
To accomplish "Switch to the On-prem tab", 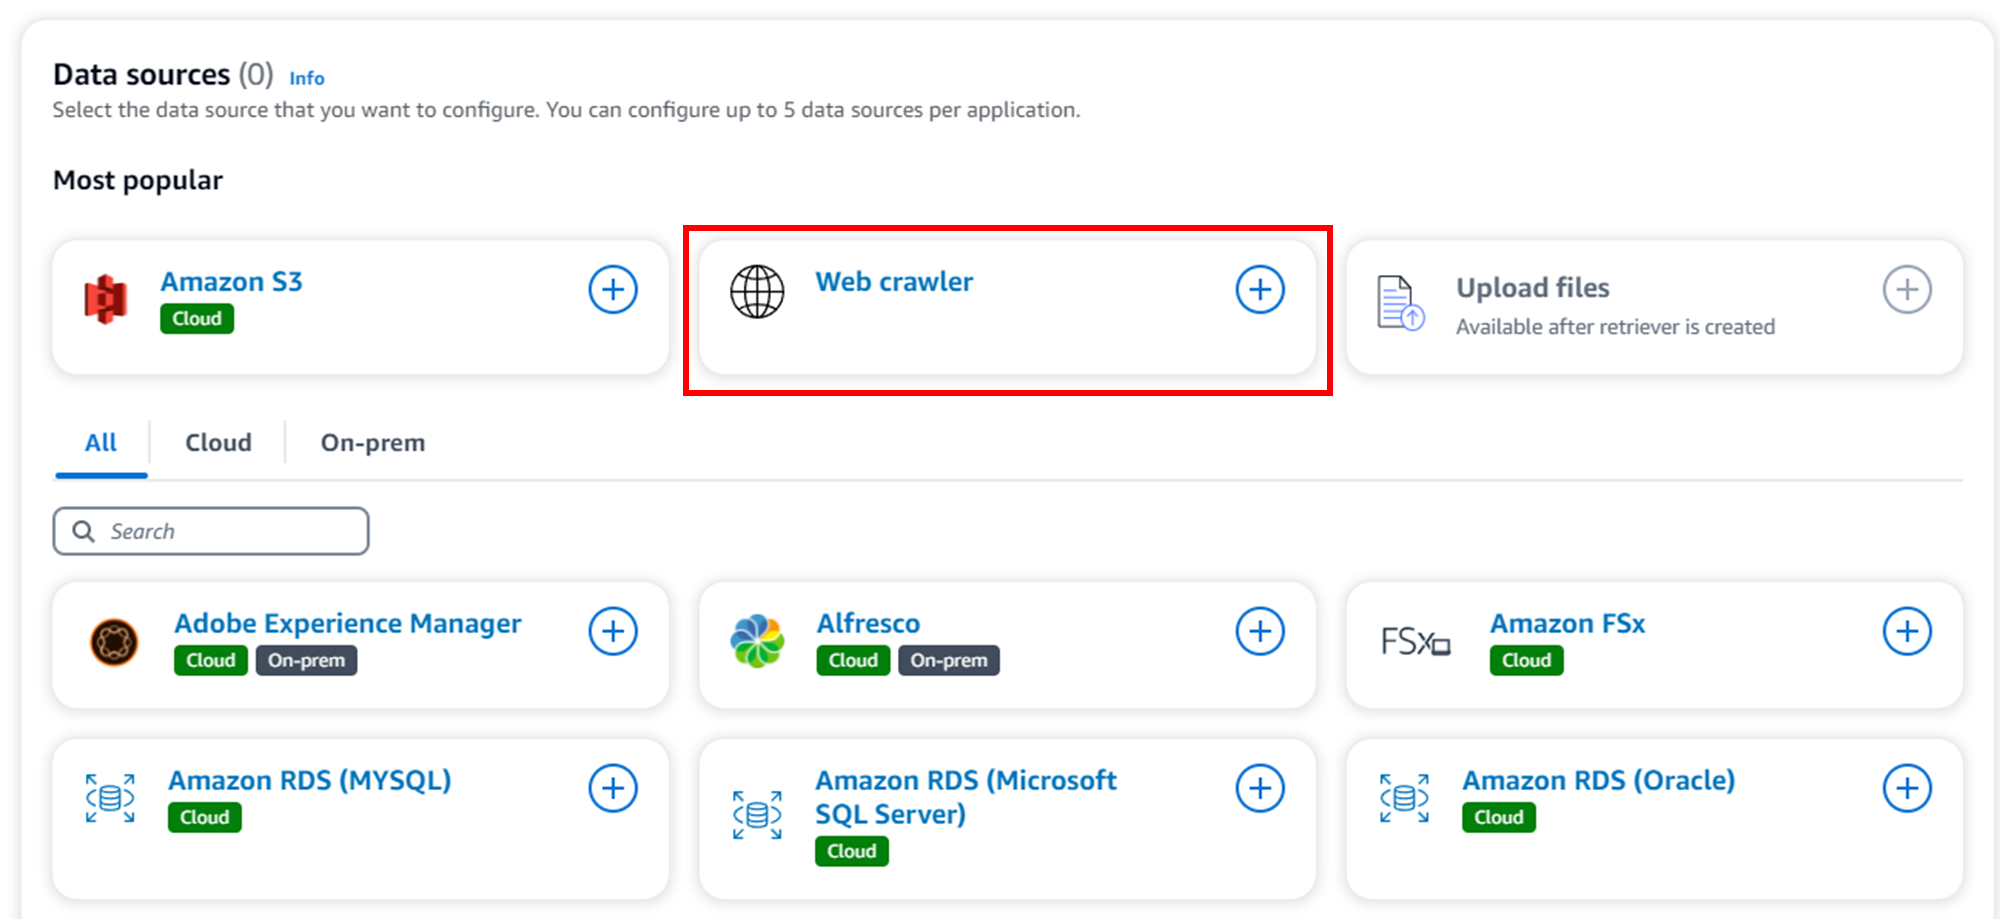I will [373, 443].
